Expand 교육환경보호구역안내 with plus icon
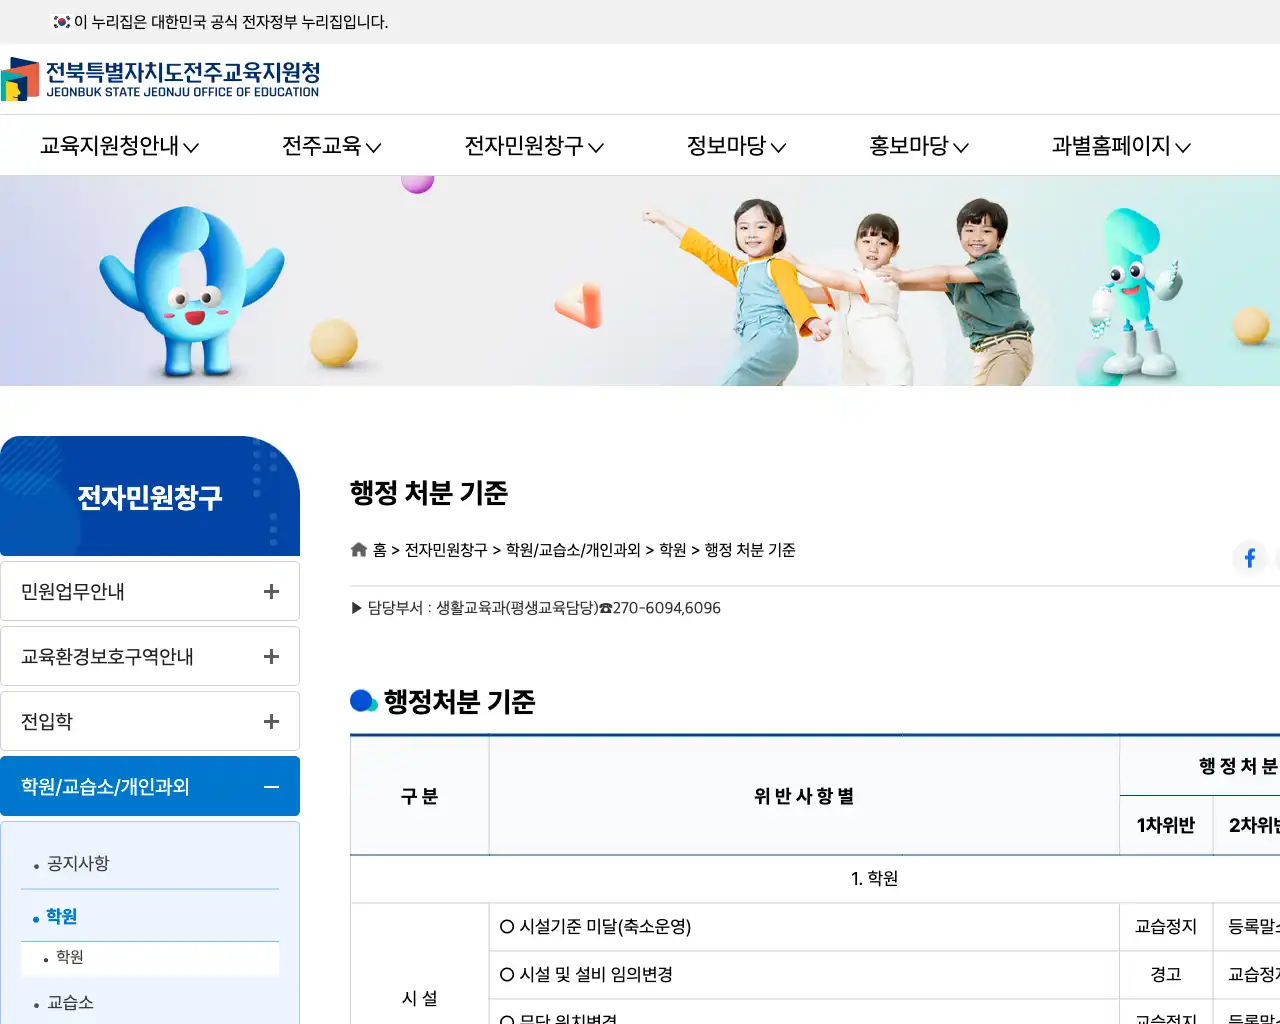Screen dimensions: 1280x1024 click(271, 656)
